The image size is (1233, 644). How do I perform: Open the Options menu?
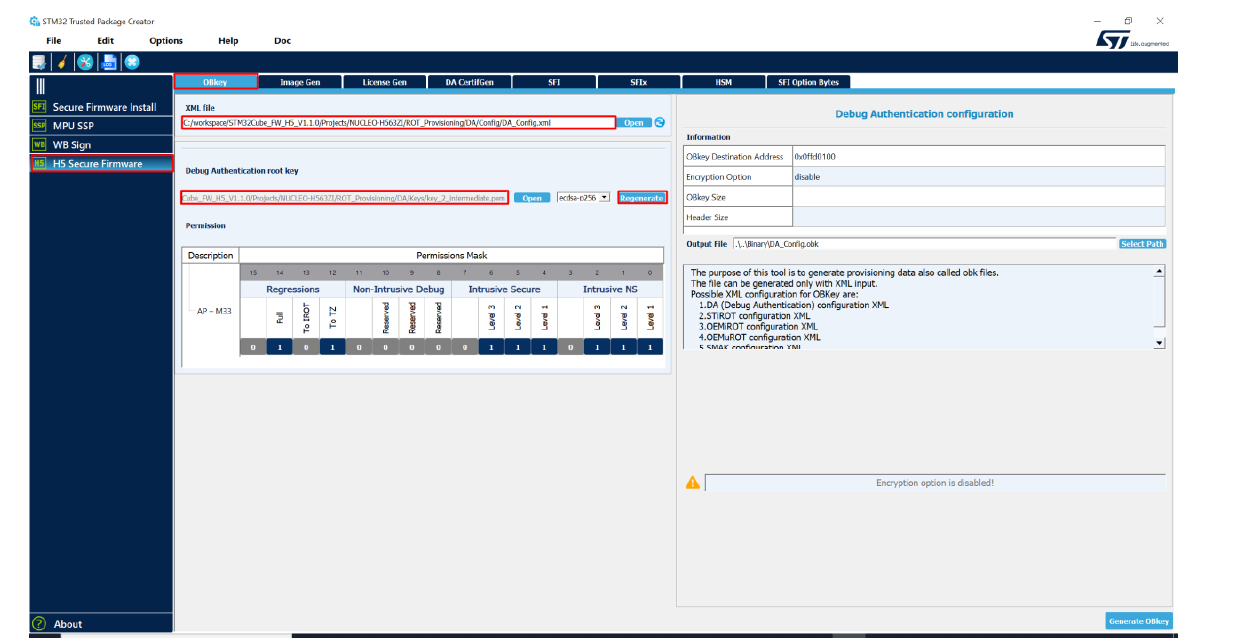click(166, 41)
